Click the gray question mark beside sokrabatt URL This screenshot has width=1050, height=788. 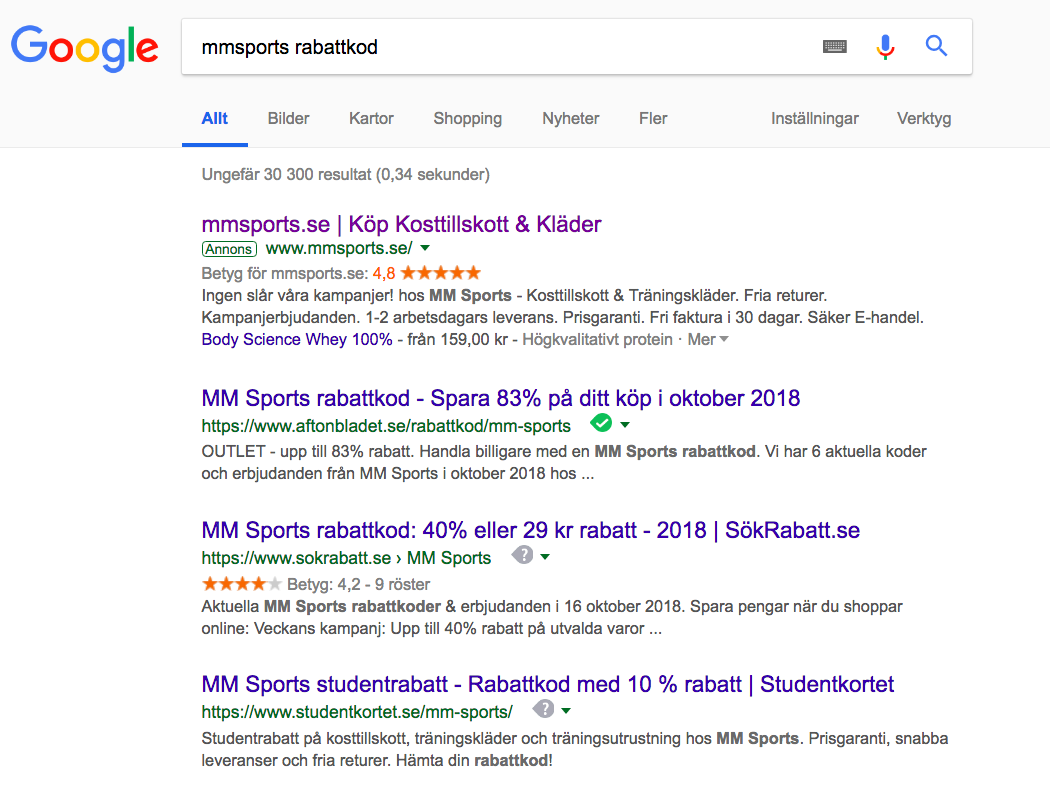pyautogui.click(x=522, y=555)
